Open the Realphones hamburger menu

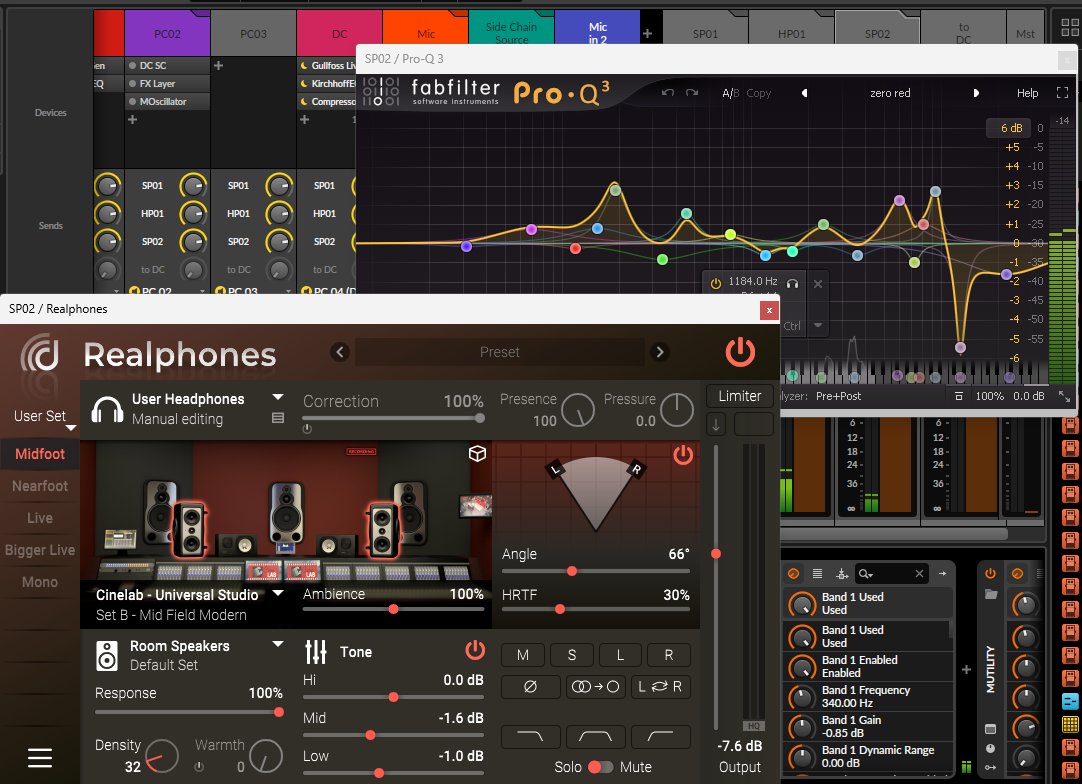pos(39,758)
